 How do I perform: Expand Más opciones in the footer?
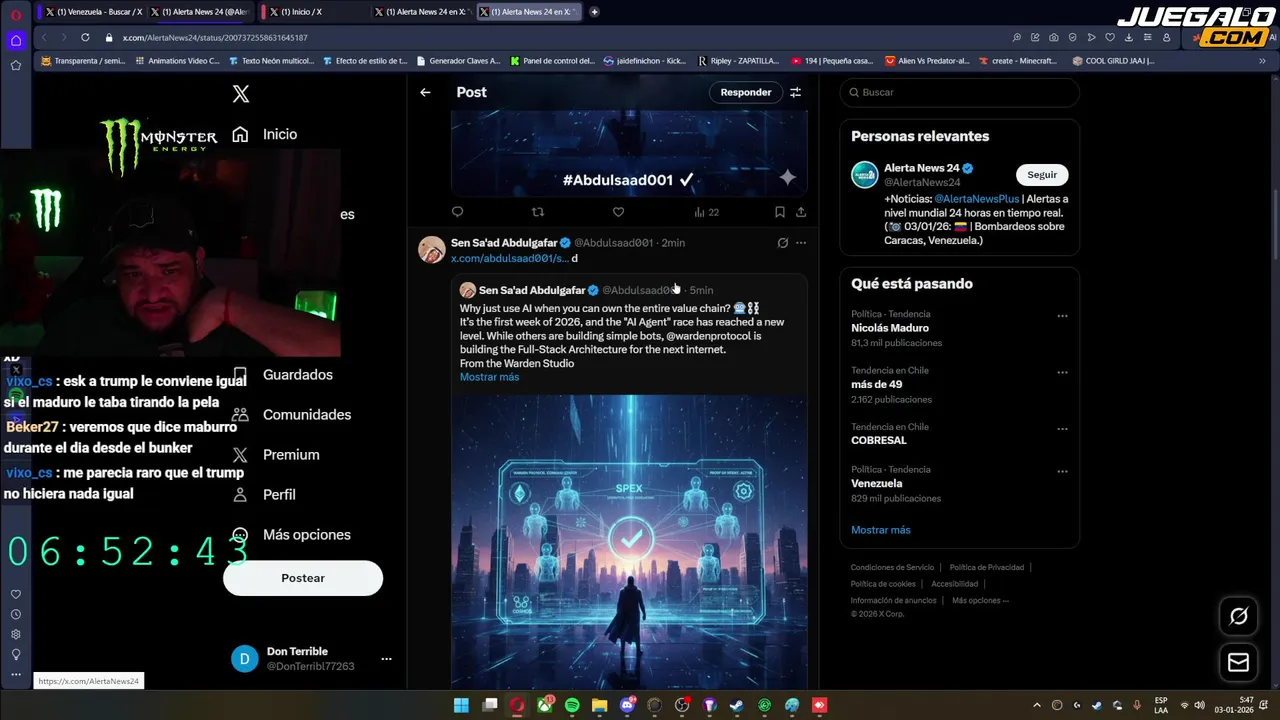click(980, 600)
